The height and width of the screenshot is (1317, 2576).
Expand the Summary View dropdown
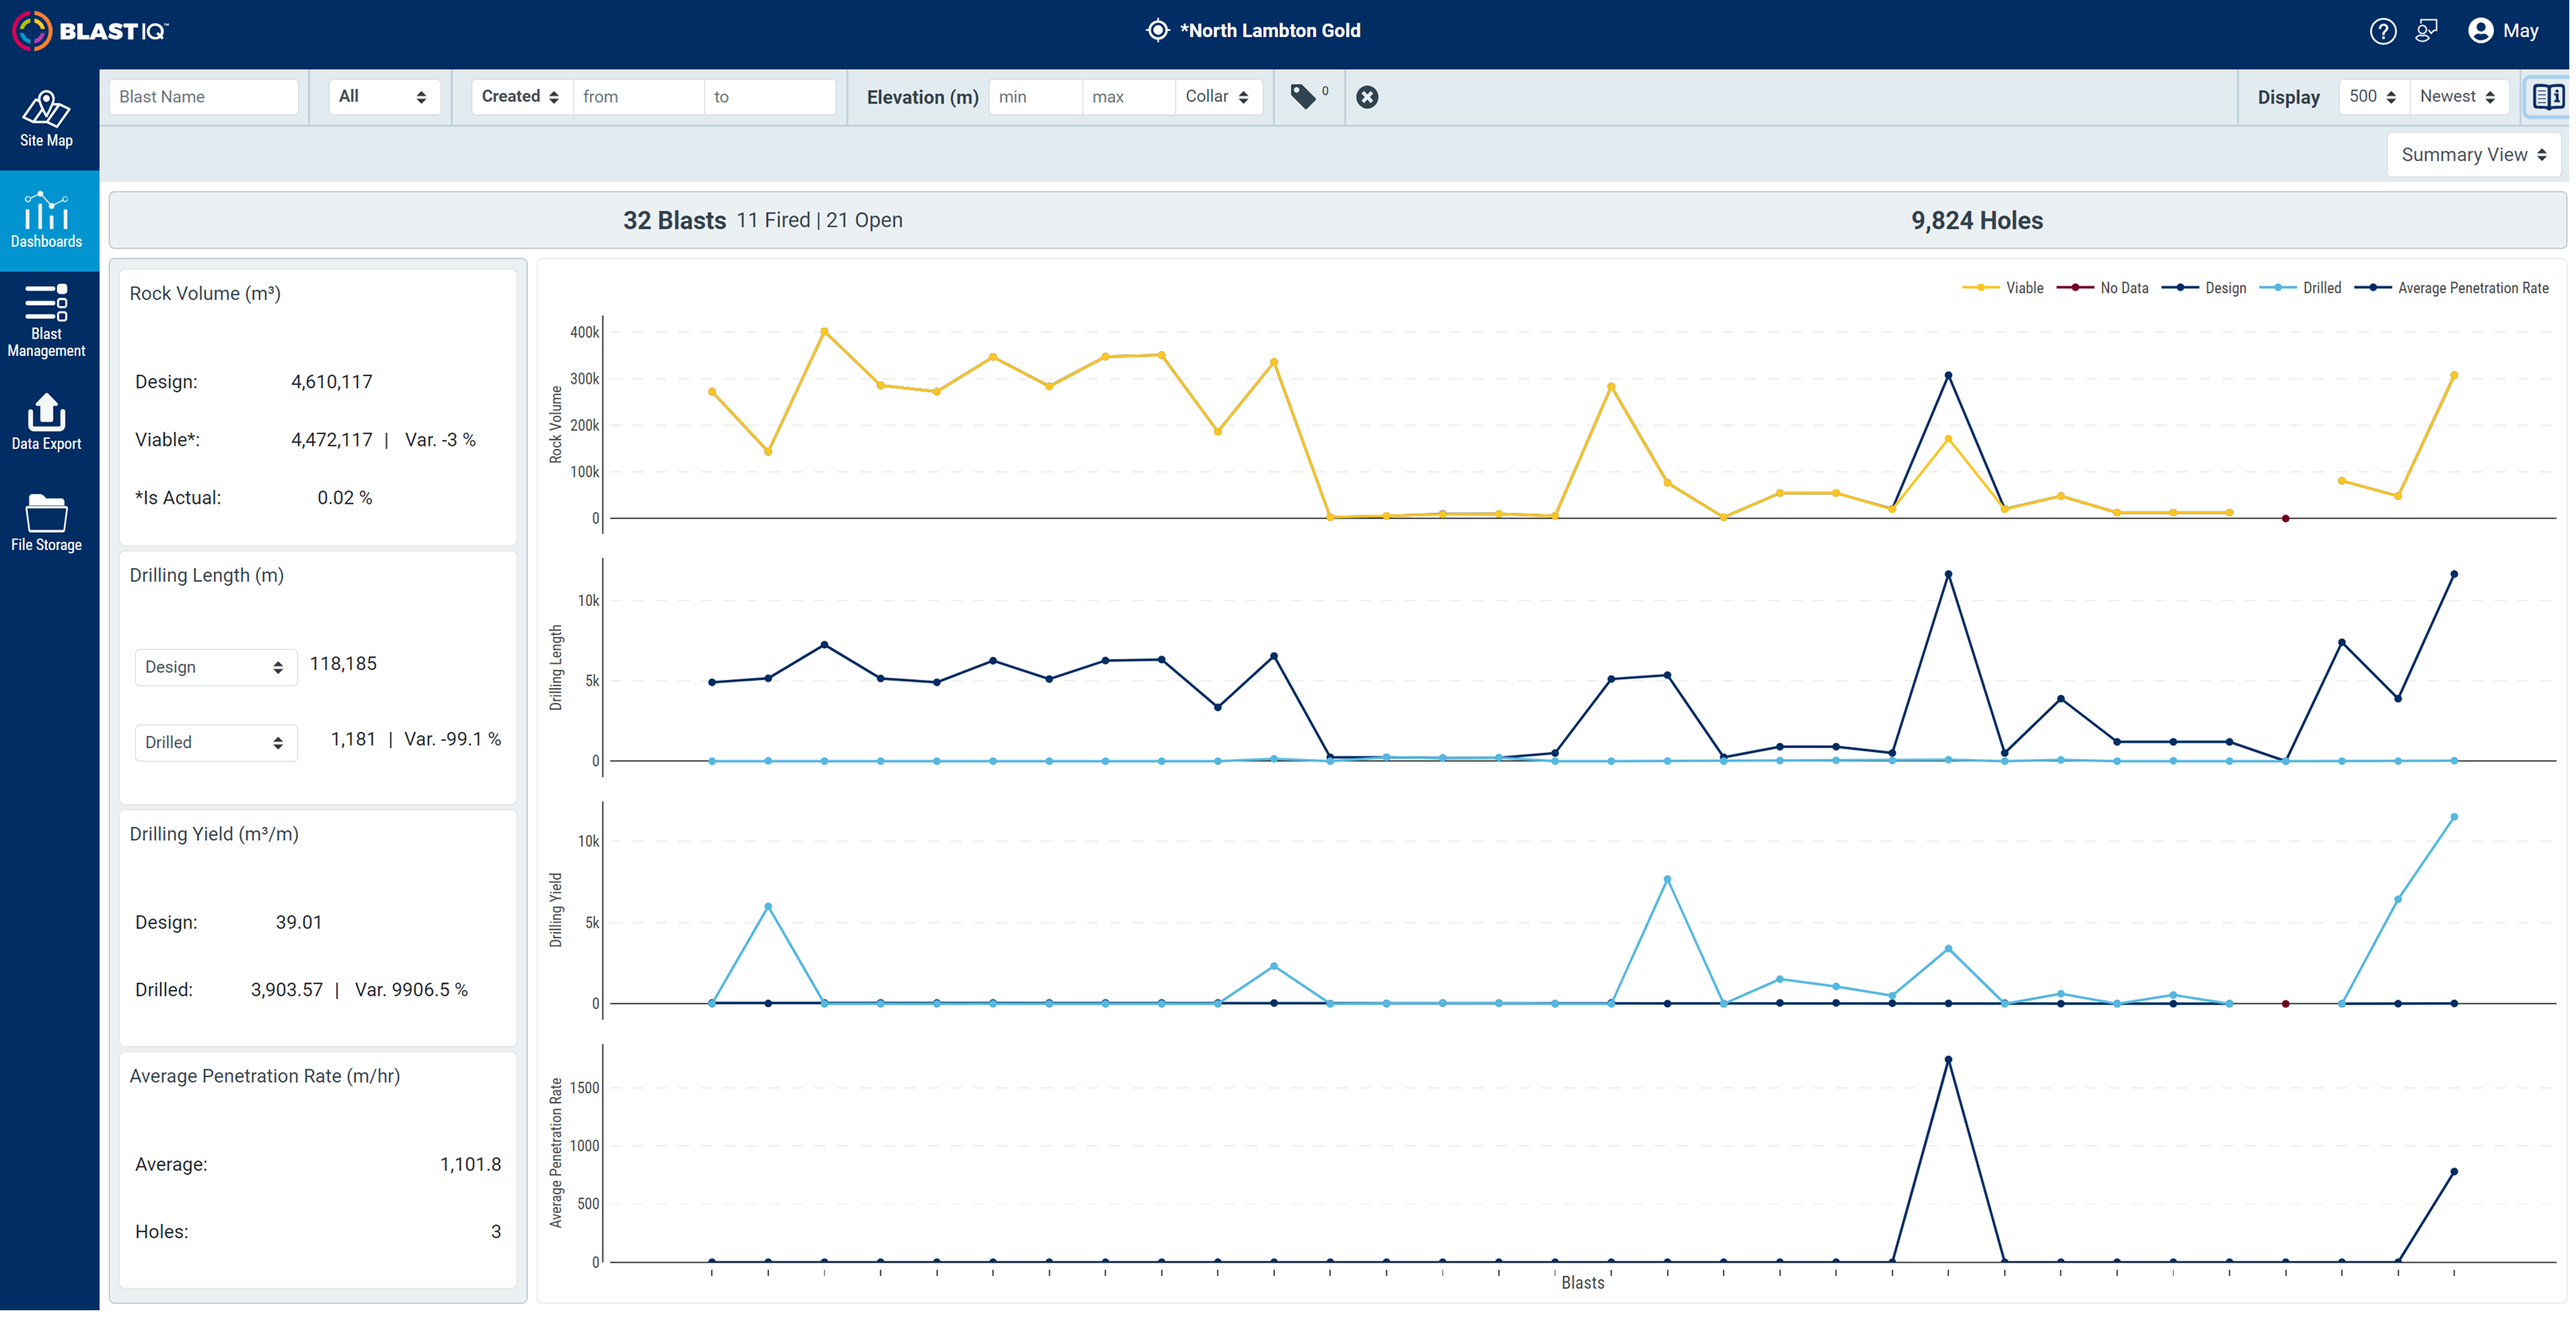(x=2473, y=155)
